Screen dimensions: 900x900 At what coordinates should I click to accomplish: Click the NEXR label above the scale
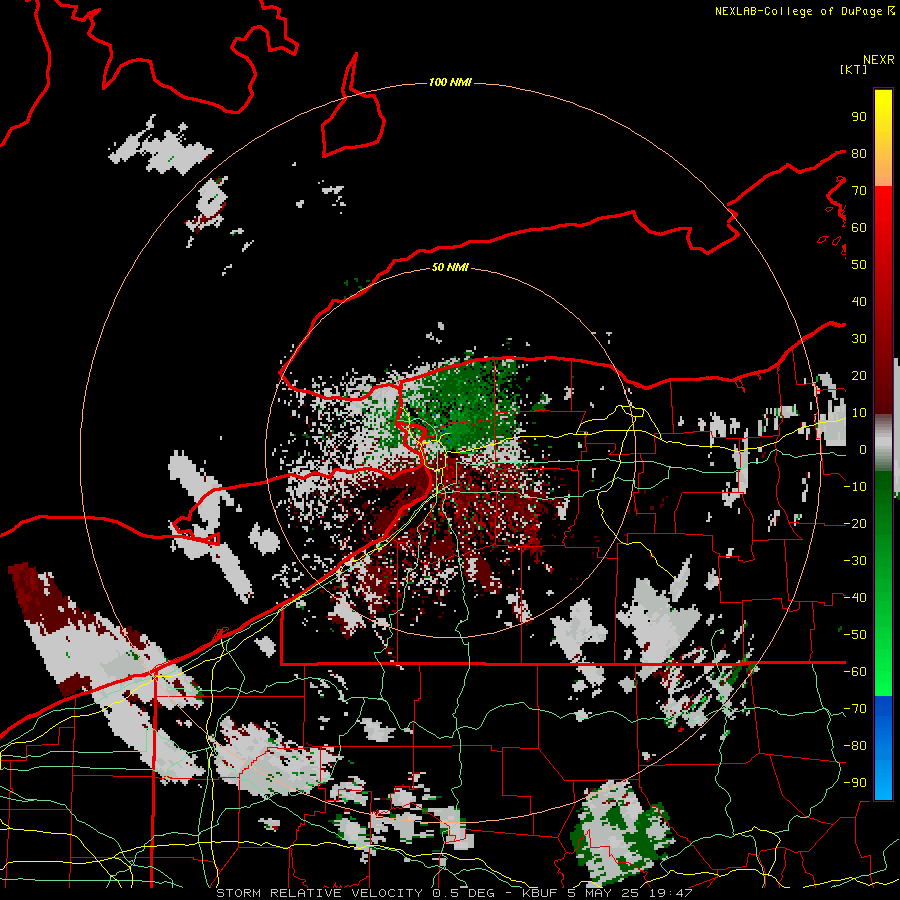click(878, 60)
